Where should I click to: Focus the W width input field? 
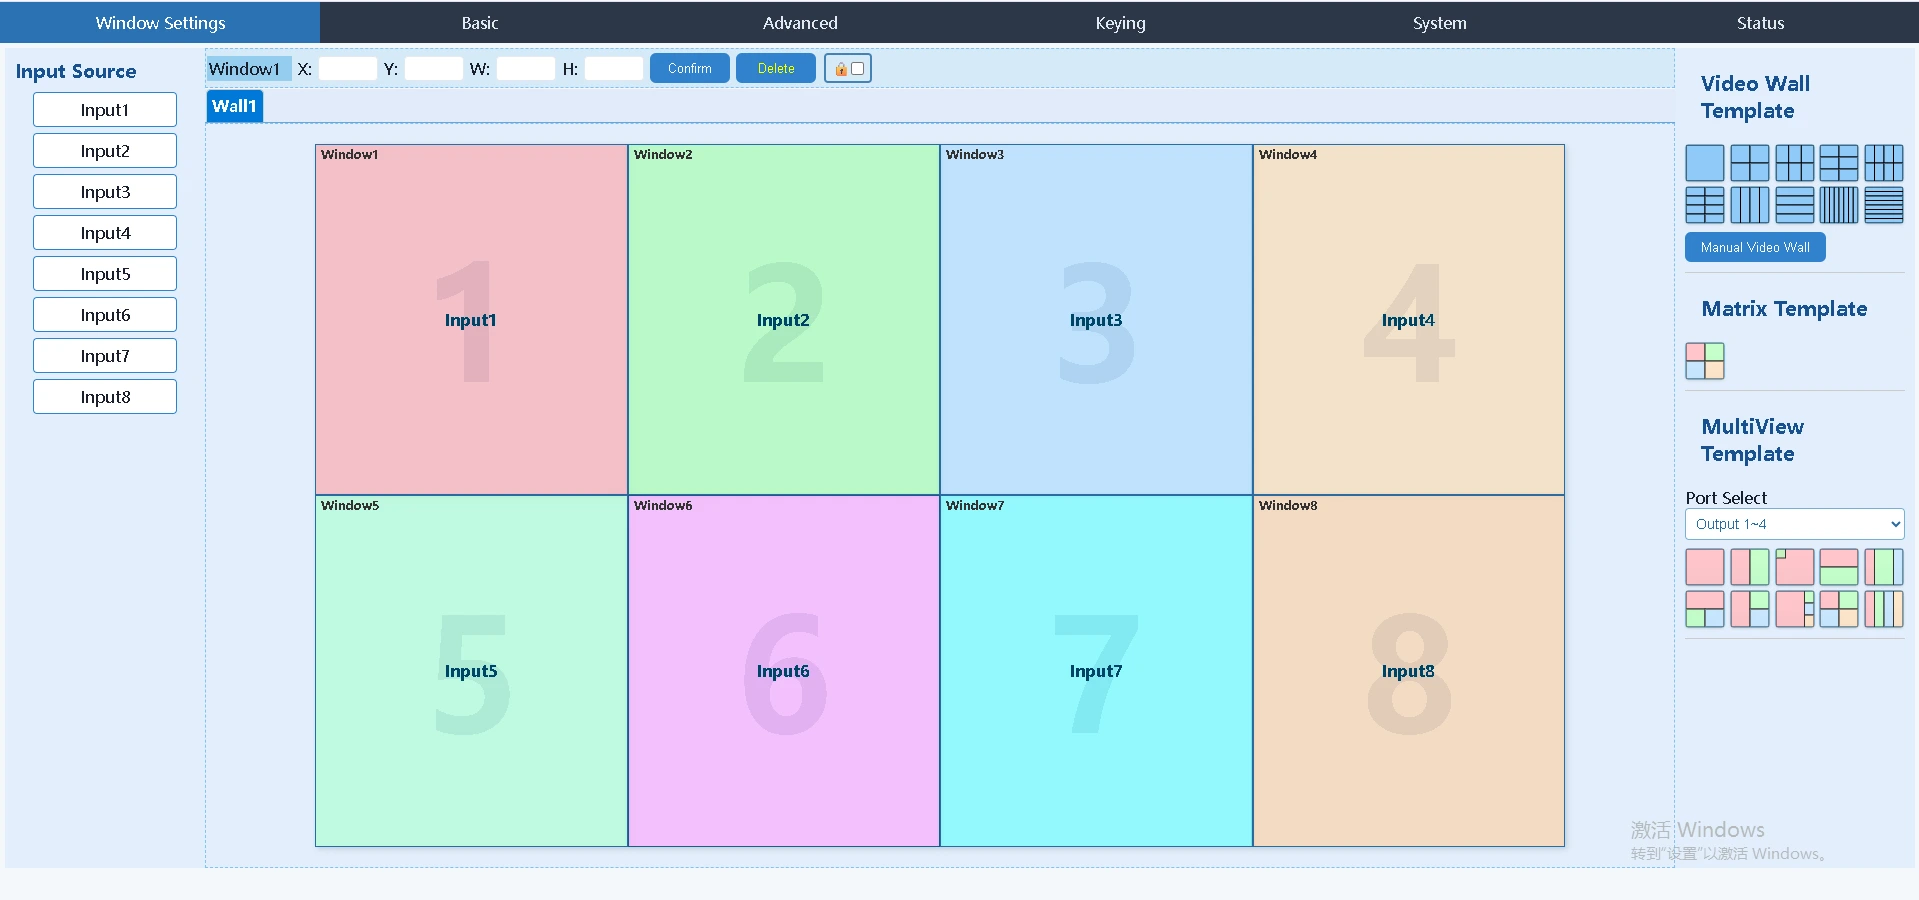pyautogui.click(x=526, y=68)
